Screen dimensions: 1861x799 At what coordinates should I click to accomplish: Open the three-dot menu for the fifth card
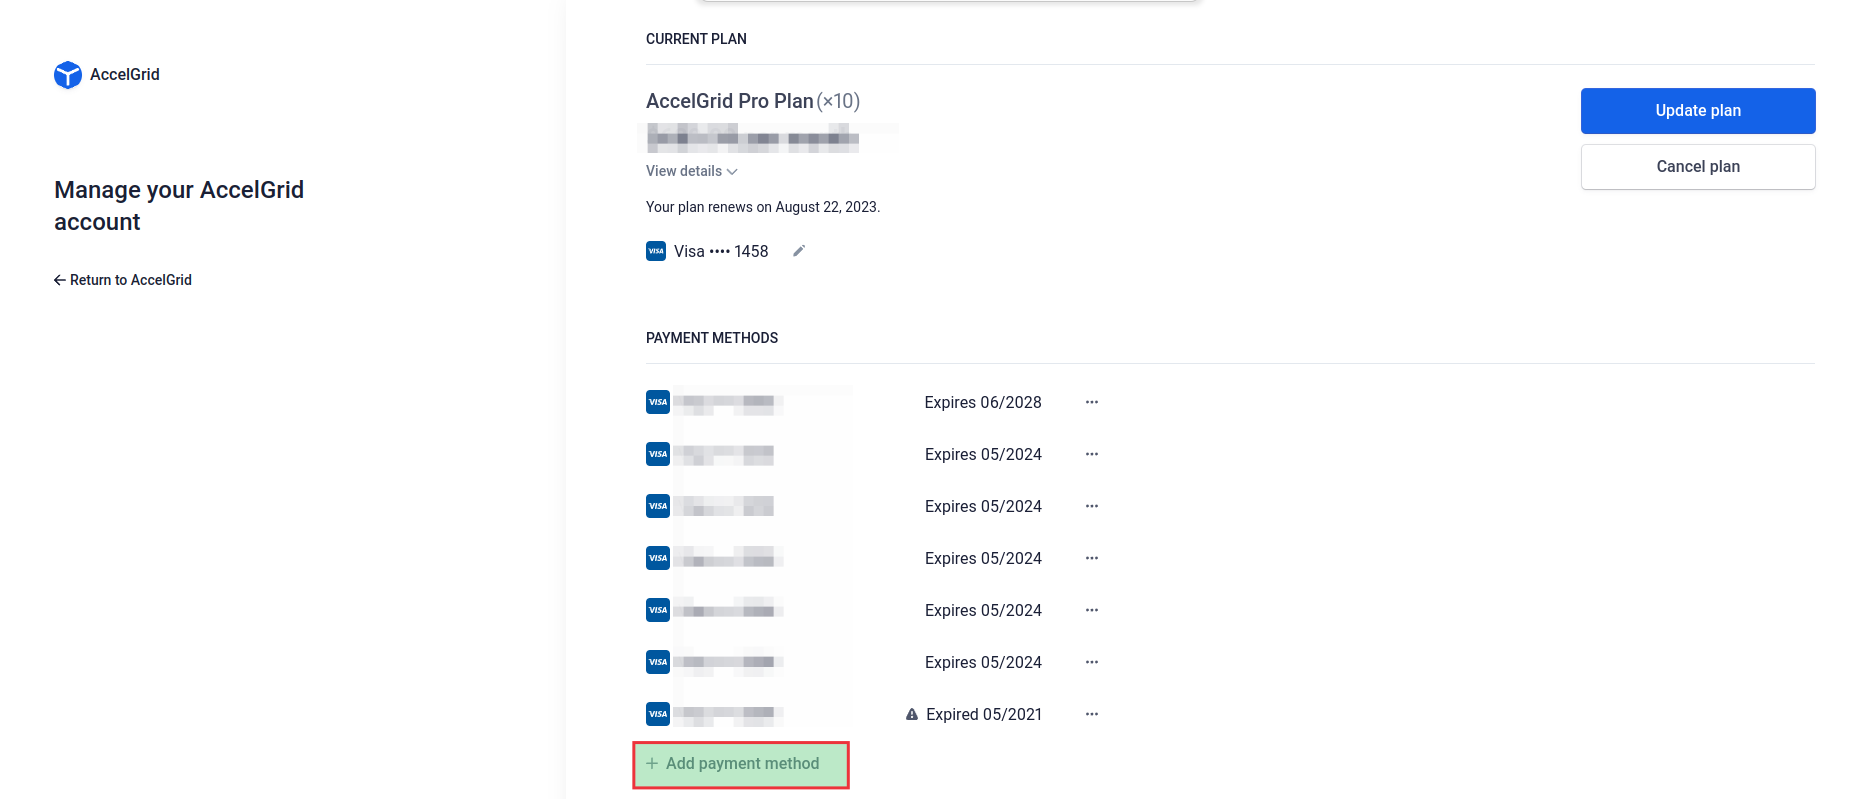(x=1091, y=610)
